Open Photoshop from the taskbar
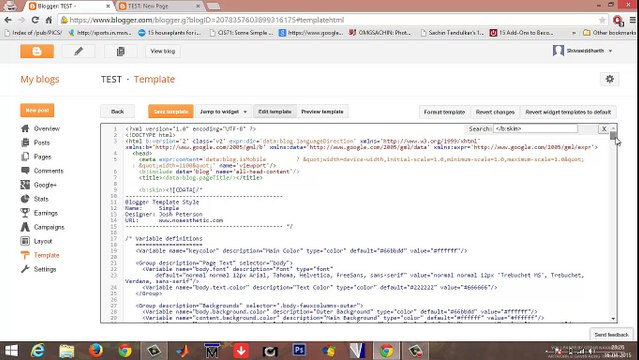Image resolution: width=639 pixels, height=360 pixels. (x=299, y=351)
